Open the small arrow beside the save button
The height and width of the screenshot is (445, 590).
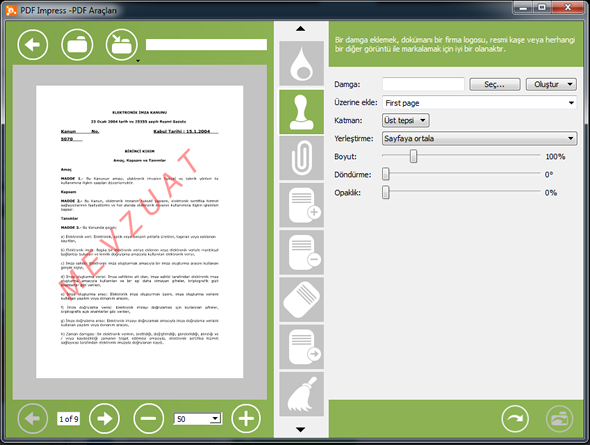click(138, 61)
